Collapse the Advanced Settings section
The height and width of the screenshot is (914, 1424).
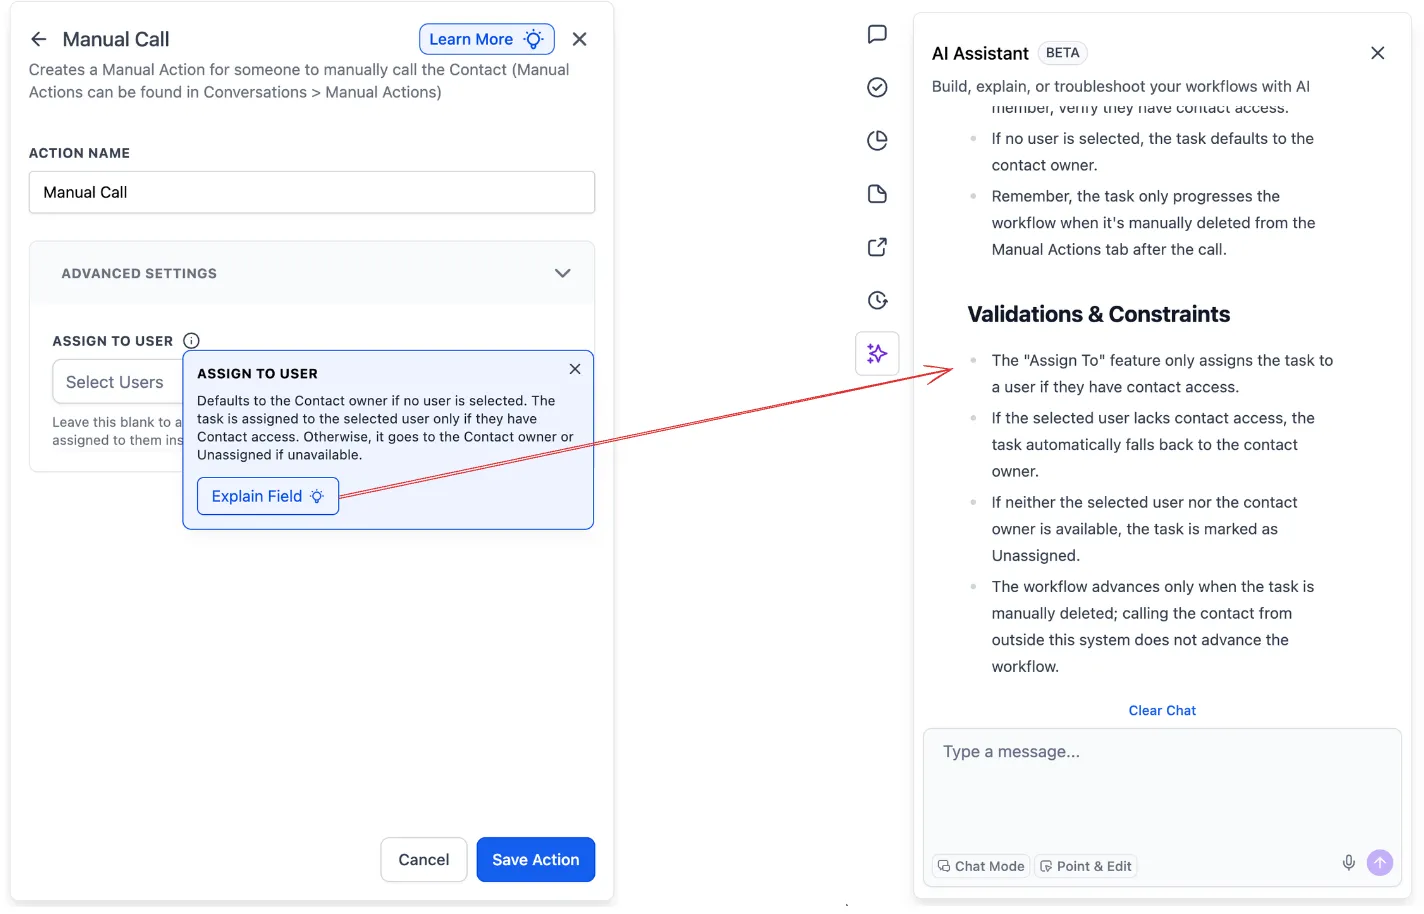tap(562, 272)
